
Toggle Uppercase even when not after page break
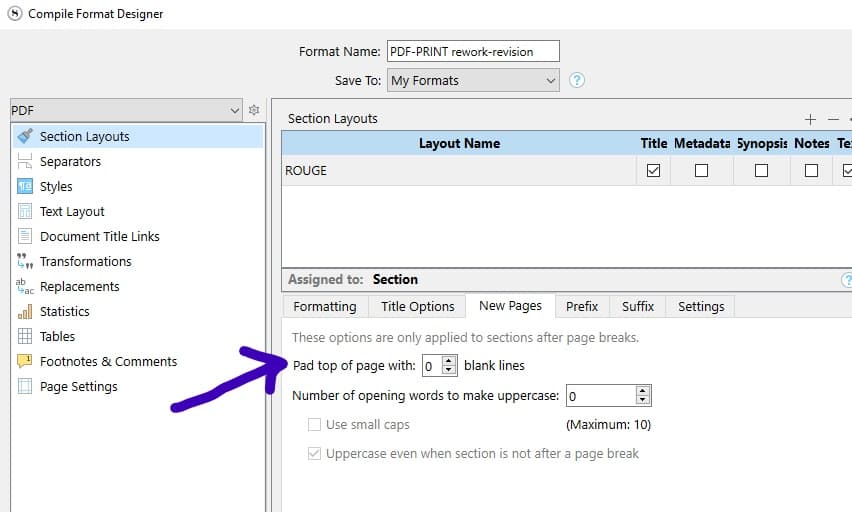click(x=315, y=453)
